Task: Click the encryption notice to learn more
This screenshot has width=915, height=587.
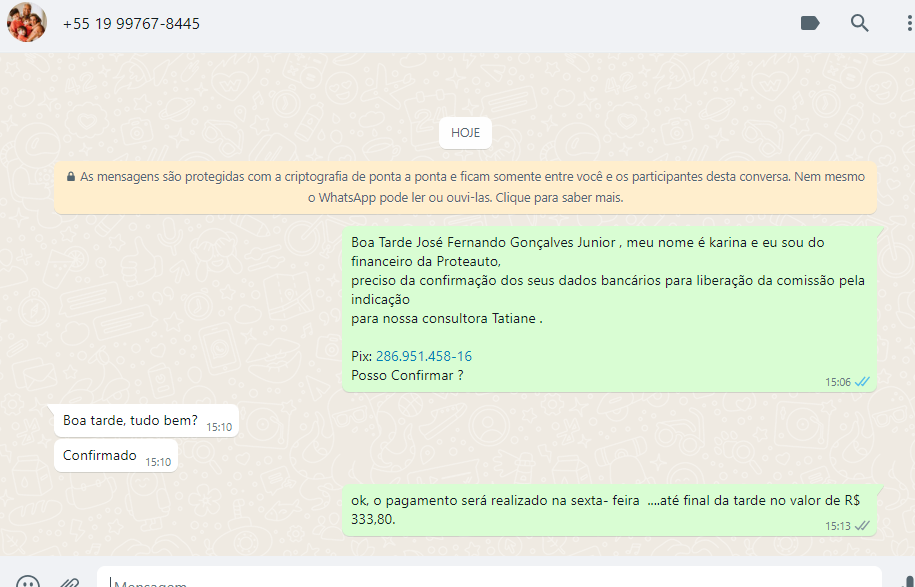Action: pyautogui.click(x=465, y=187)
